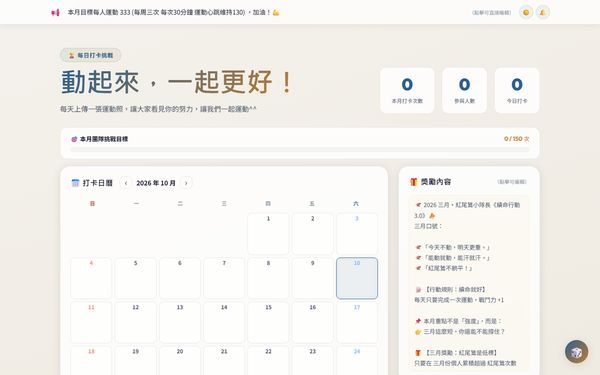
Task: Click the gift icon beside 獎勵內容
Action: point(413,182)
